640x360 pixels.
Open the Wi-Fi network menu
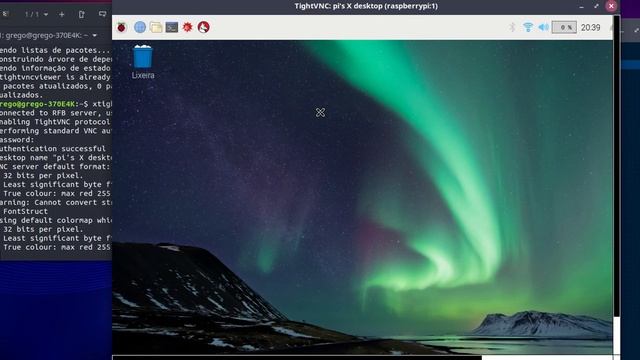tap(528, 27)
